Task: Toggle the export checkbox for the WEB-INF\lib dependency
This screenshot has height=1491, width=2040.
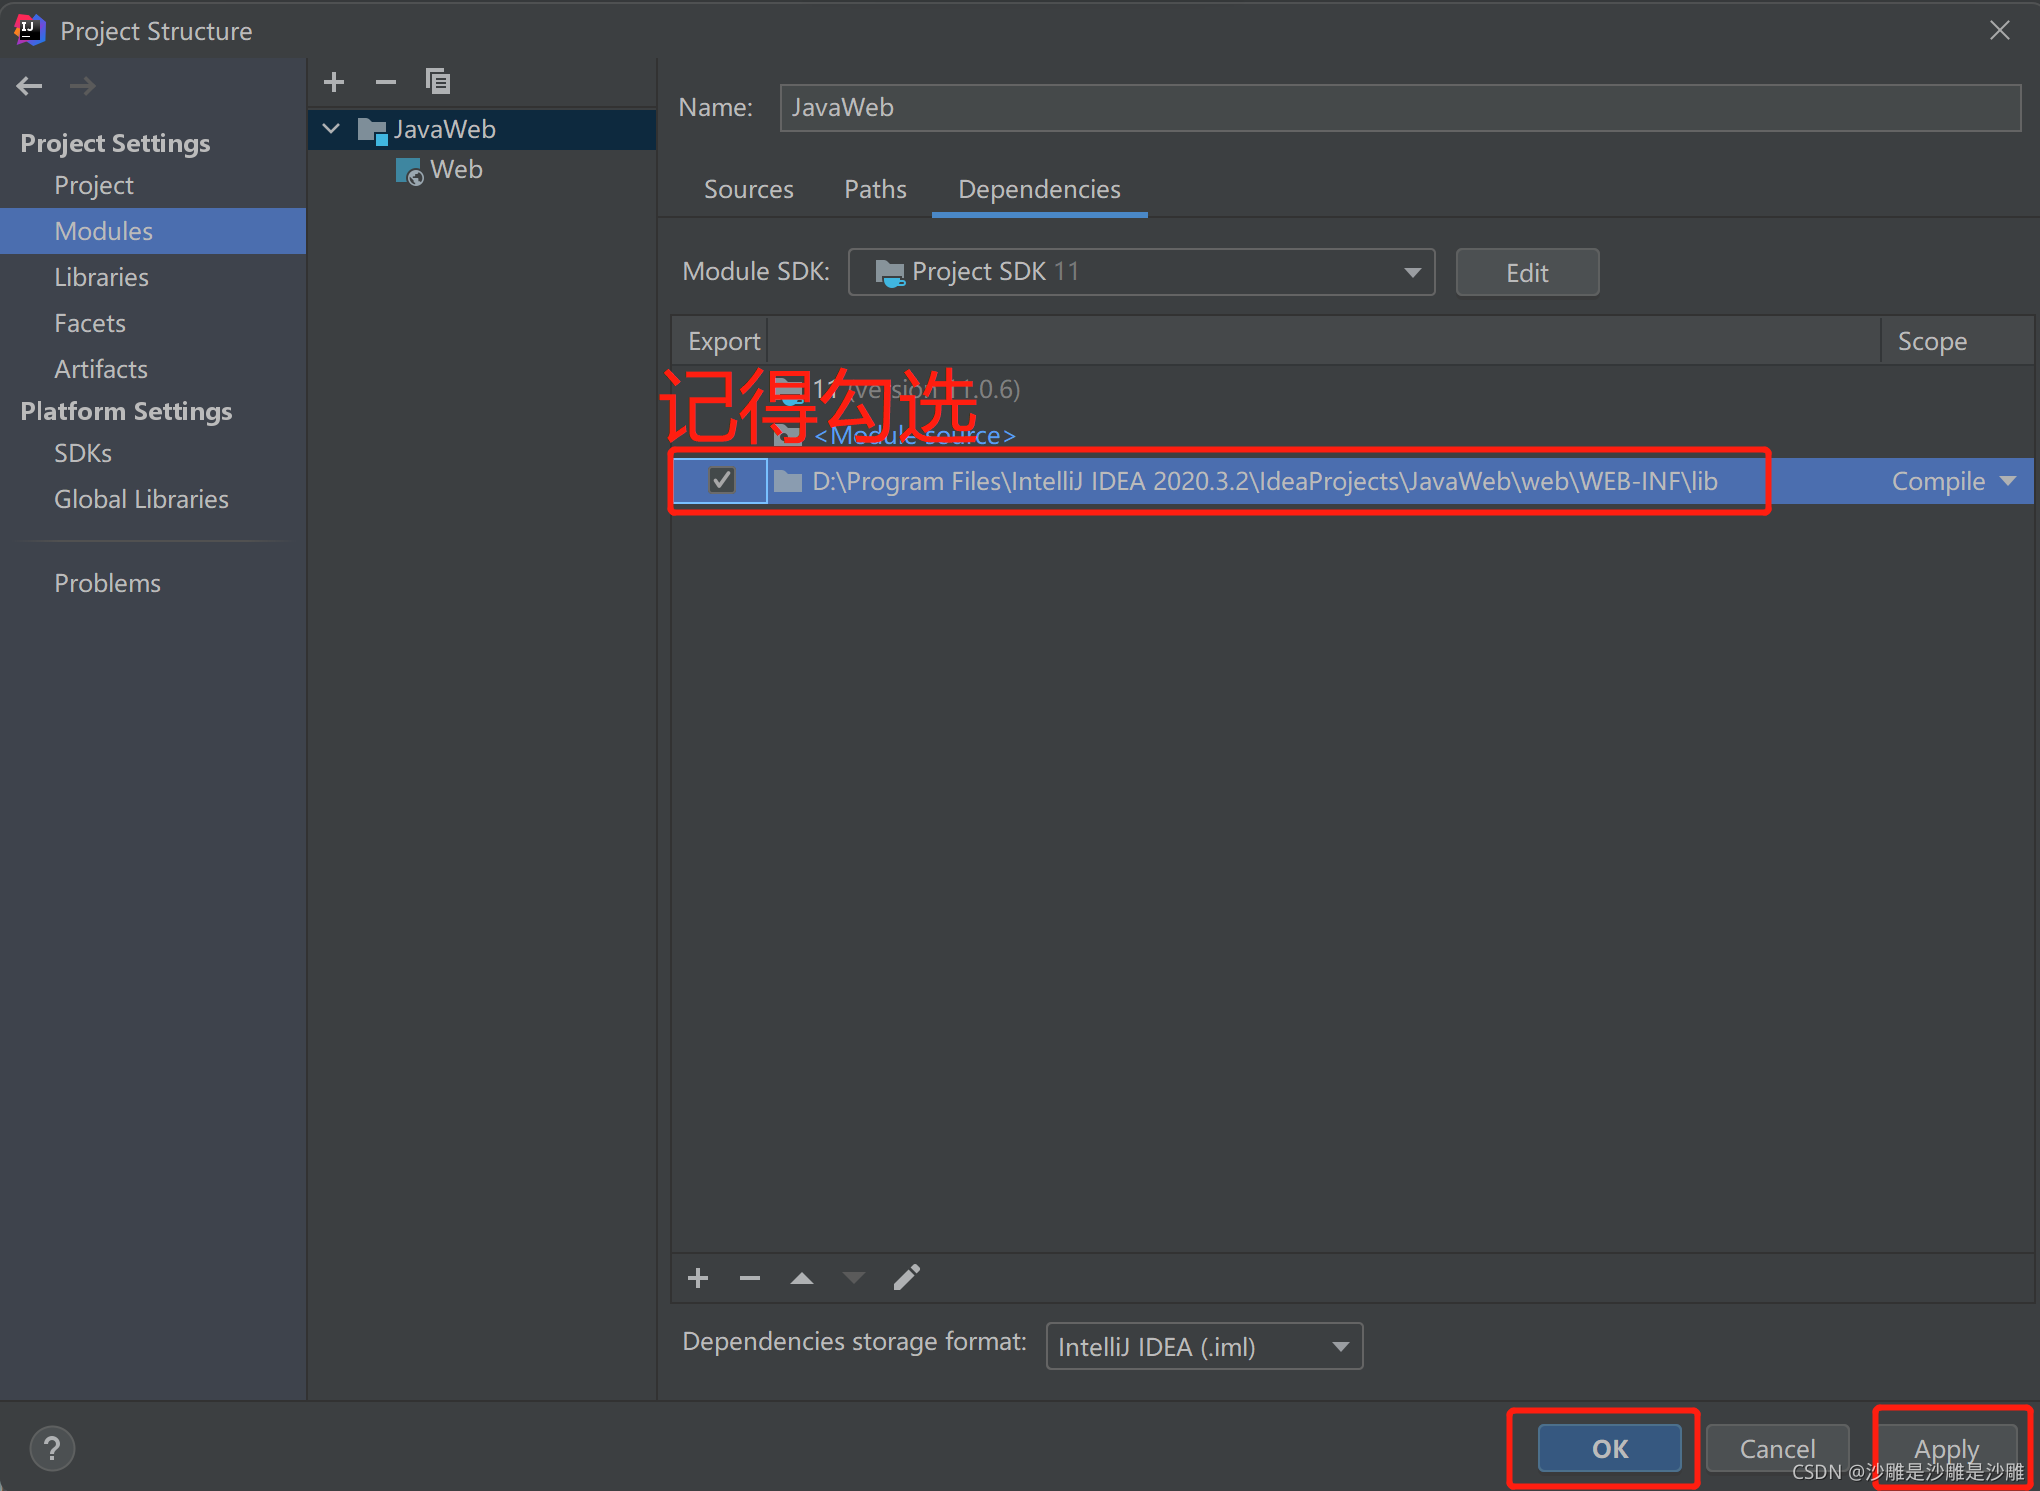Action: click(721, 481)
